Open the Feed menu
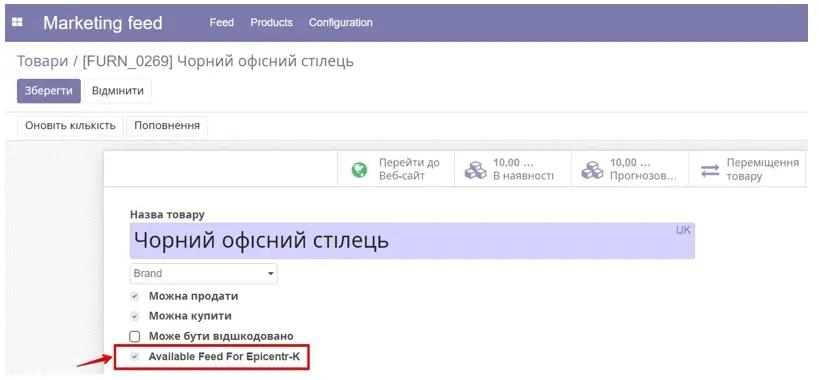This screenshot has width=819, height=380. point(221,22)
